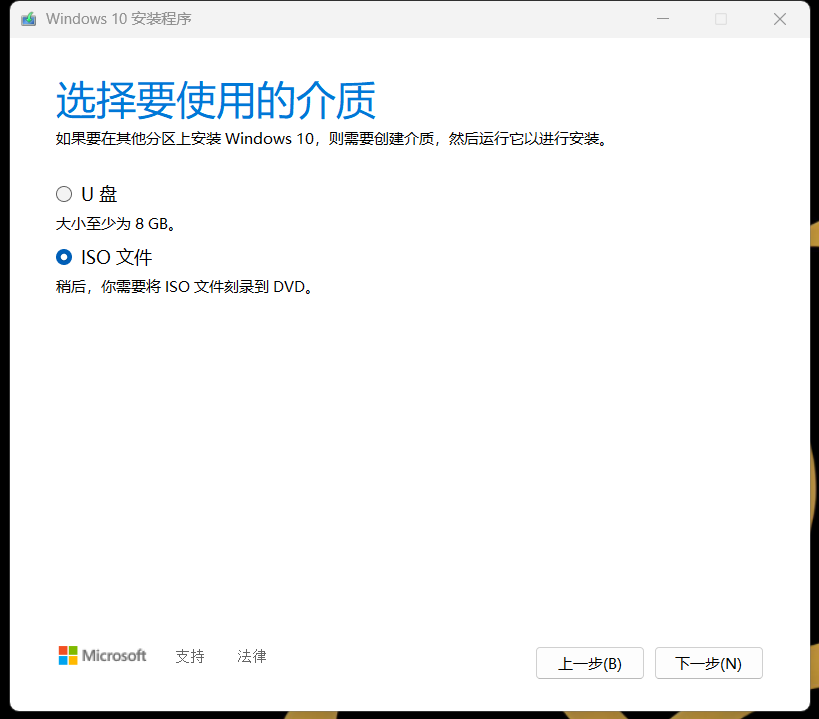Go back with 上一步(B) button

[590, 663]
